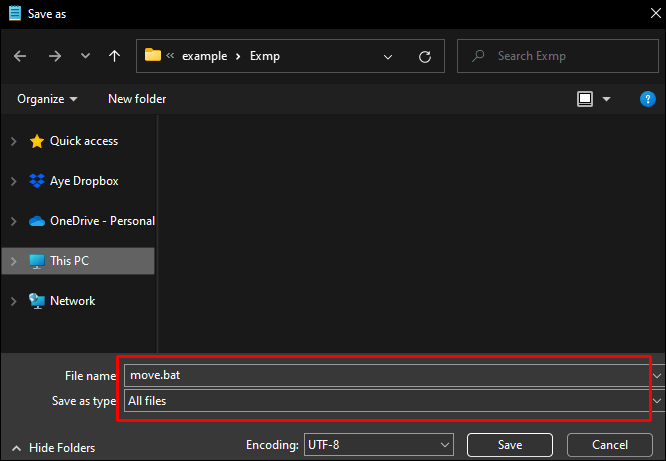Image resolution: width=666 pixels, height=461 pixels.
Task: Select the Aye Dropbox icon
Action: tap(37, 181)
